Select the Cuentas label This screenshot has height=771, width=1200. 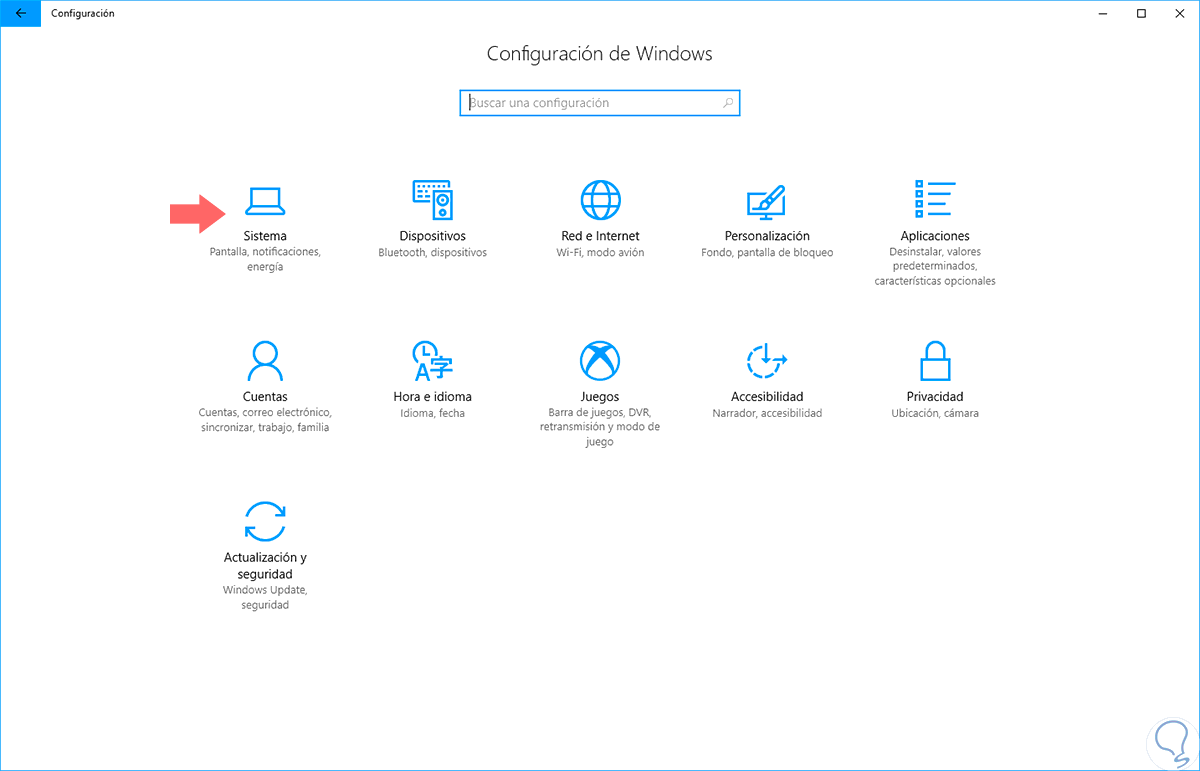click(265, 396)
